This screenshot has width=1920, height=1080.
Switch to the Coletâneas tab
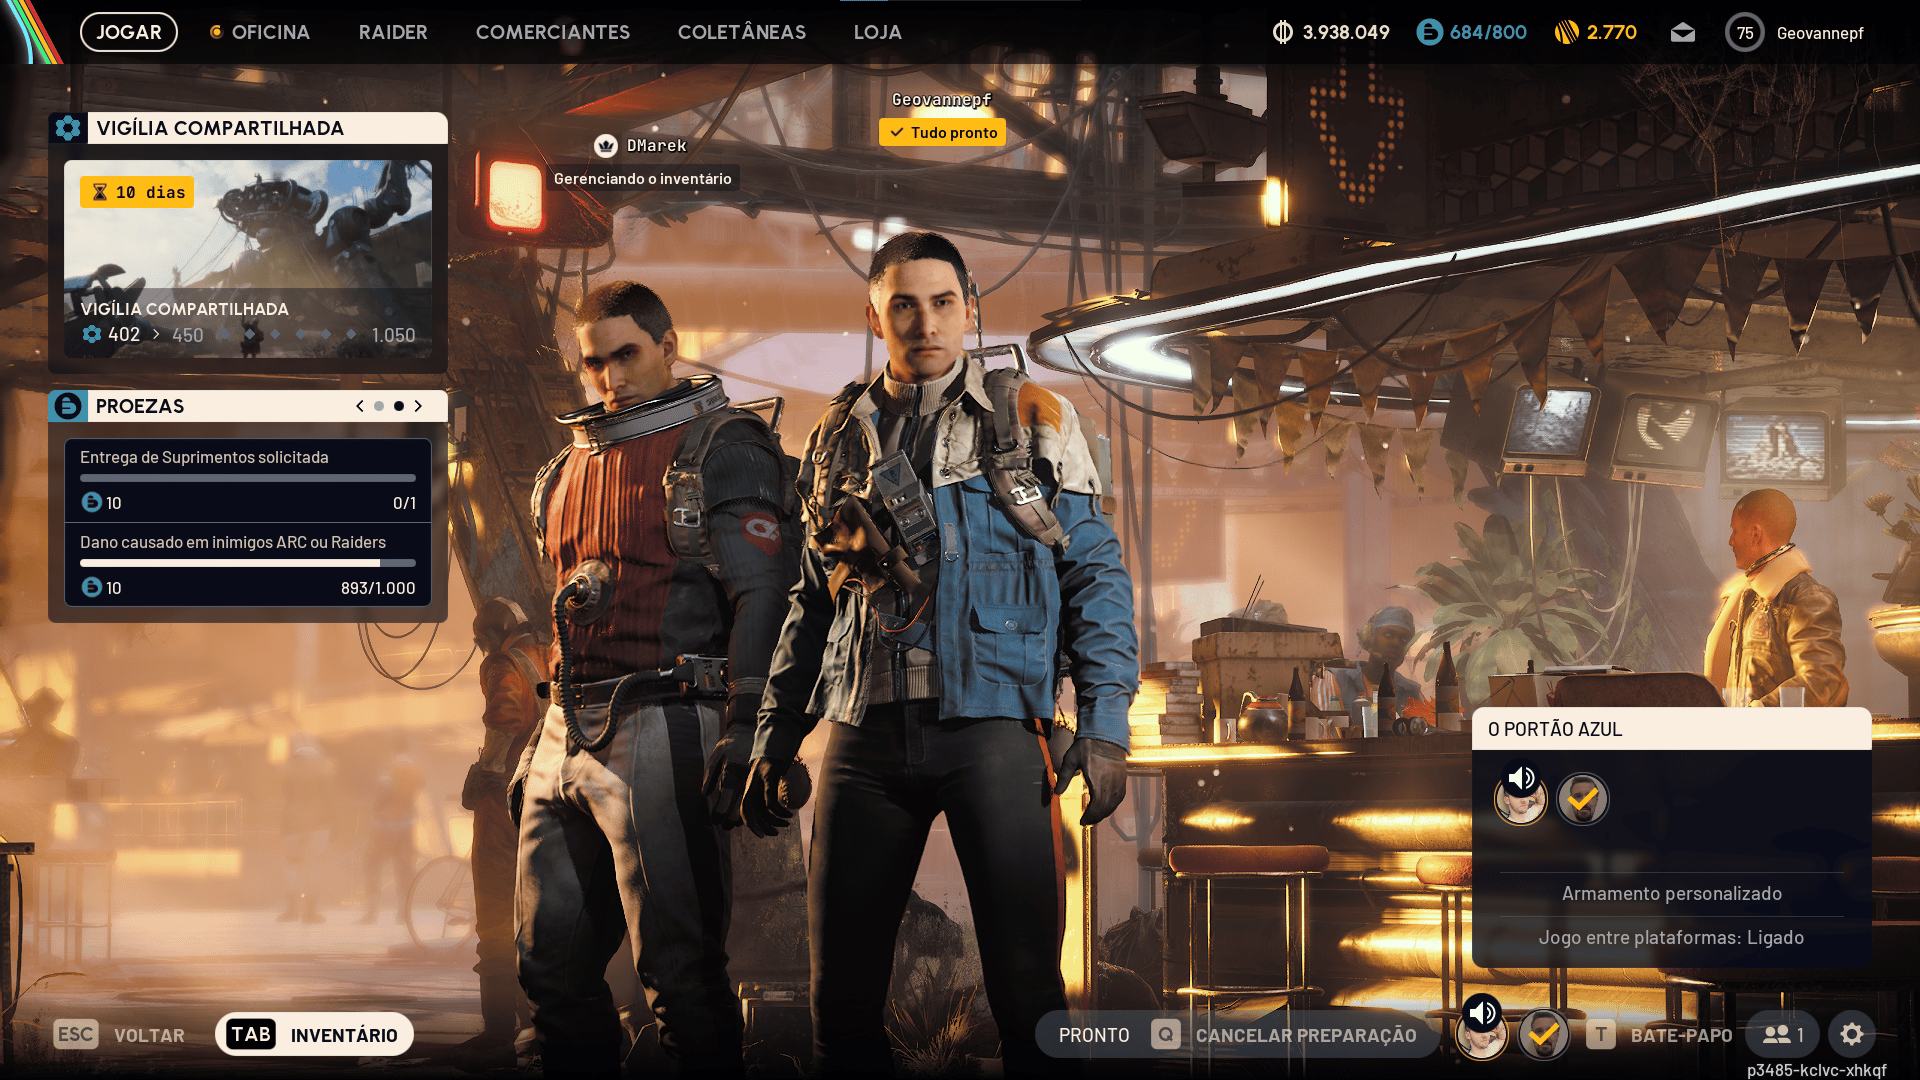(742, 32)
